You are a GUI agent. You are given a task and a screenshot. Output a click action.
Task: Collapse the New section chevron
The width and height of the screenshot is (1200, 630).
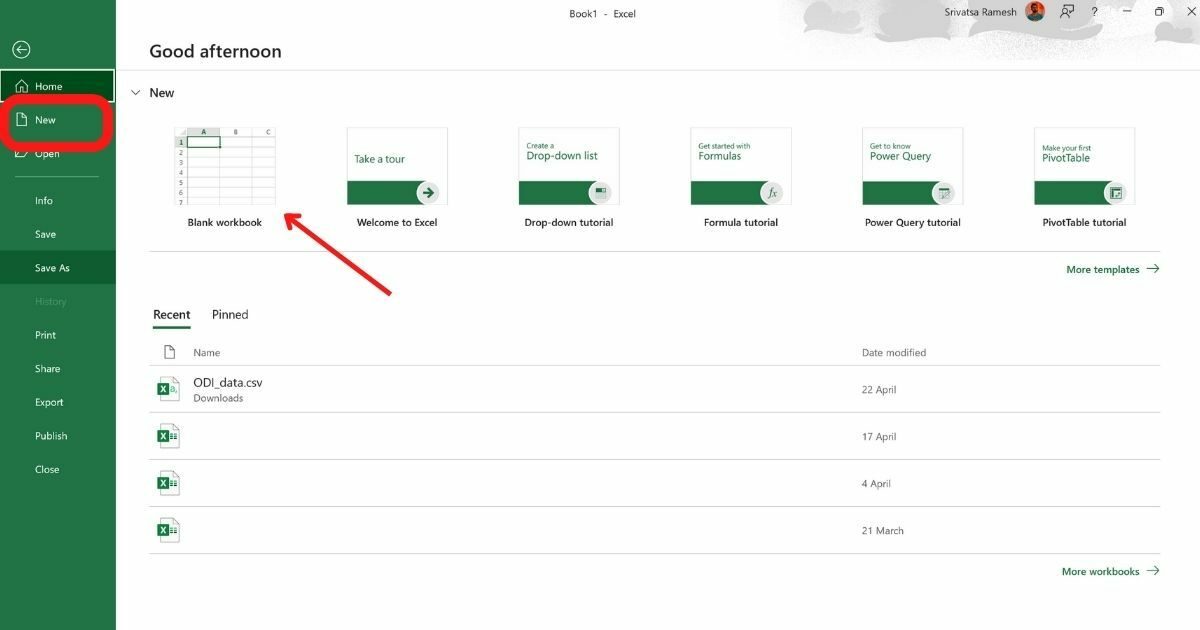pos(136,93)
